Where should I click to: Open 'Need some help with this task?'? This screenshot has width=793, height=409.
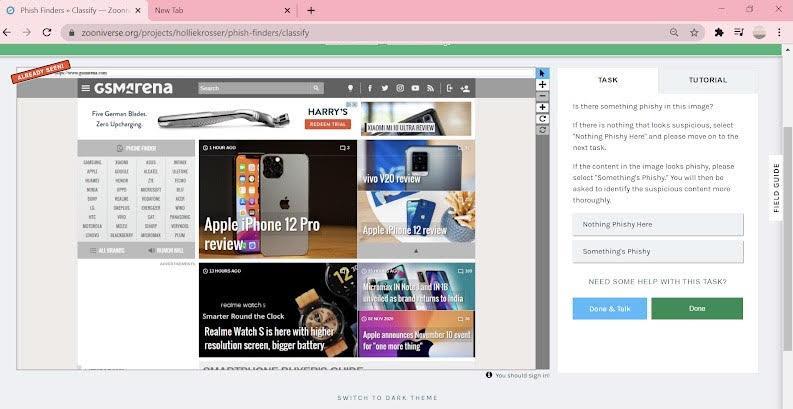pos(657,282)
